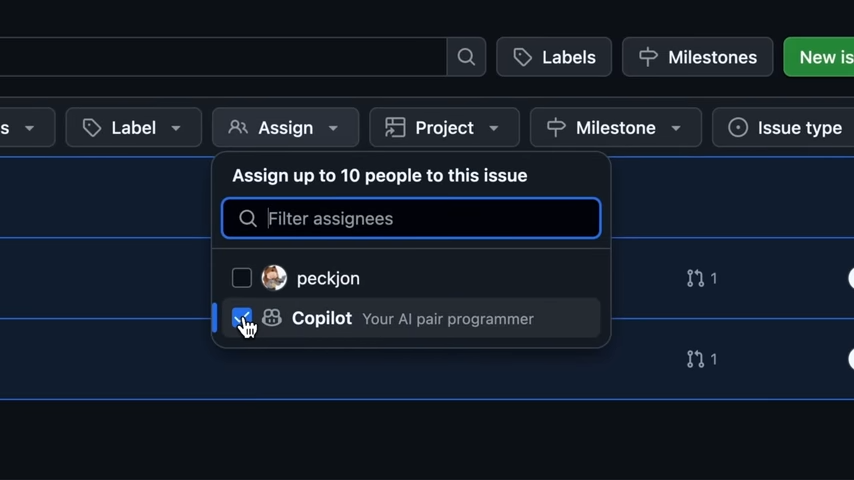Image resolution: width=854 pixels, height=480 pixels.
Task: Click the search magnifier button
Action: pyautogui.click(x=466, y=57)
